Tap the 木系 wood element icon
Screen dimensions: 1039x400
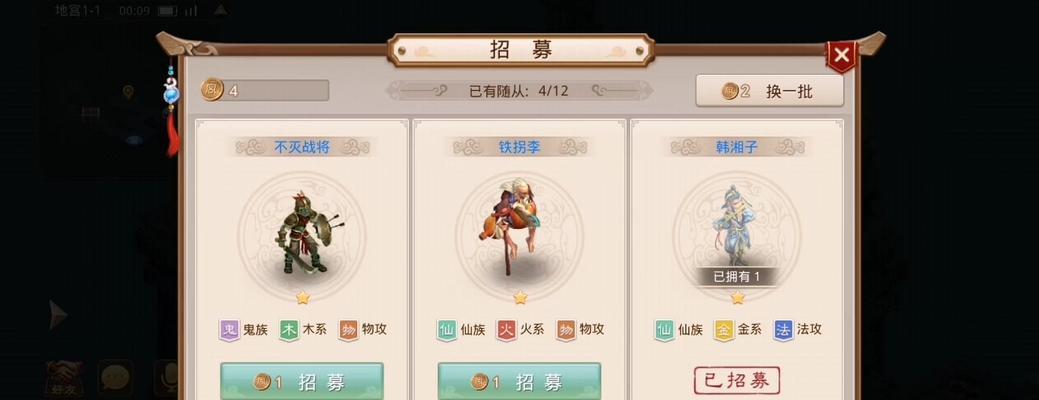coord(289,330)
